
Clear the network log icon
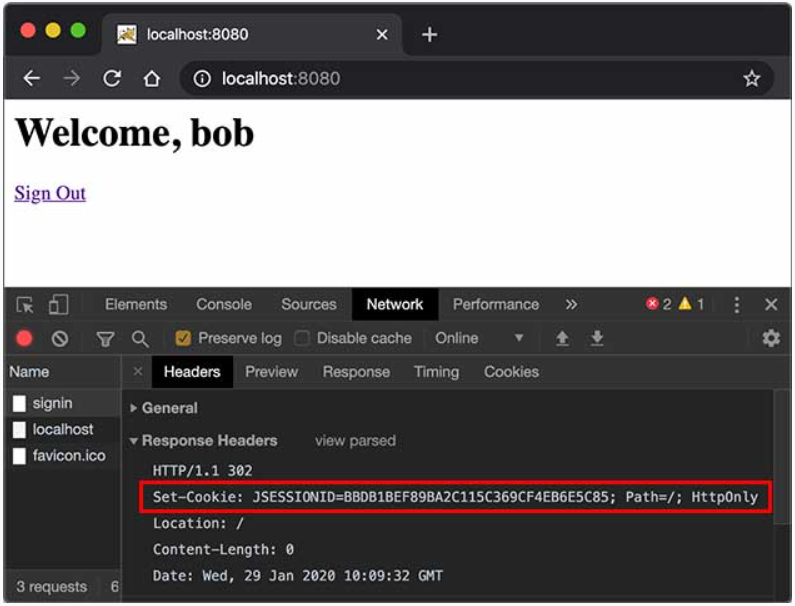coord(60,338)
